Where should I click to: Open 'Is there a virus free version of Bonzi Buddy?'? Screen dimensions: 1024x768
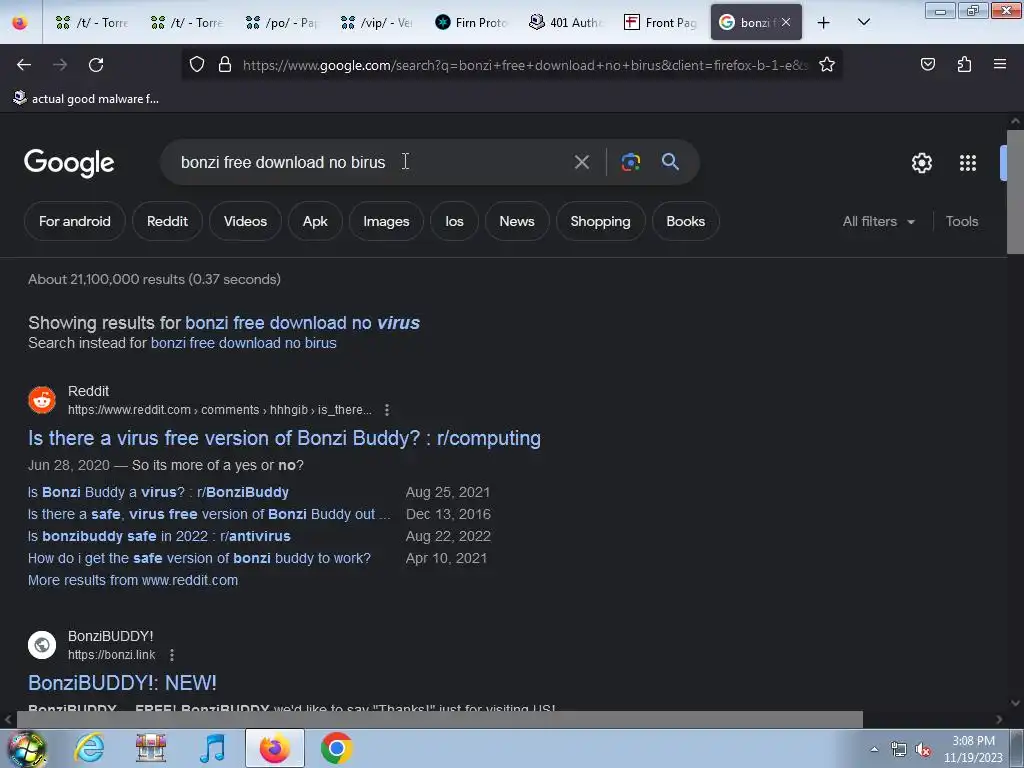click(284, 438)
